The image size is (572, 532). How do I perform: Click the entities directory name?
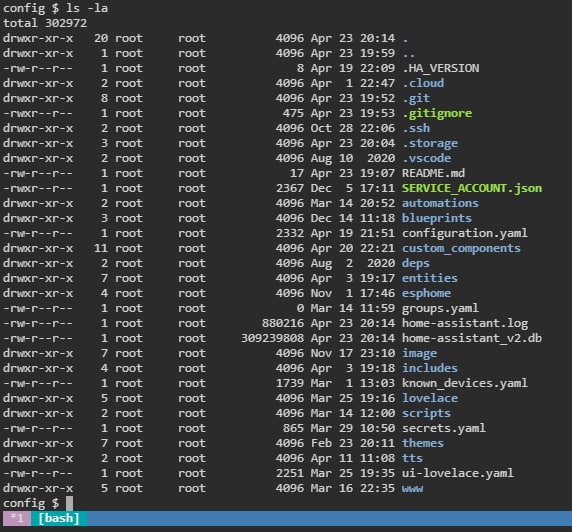point(430,278)
